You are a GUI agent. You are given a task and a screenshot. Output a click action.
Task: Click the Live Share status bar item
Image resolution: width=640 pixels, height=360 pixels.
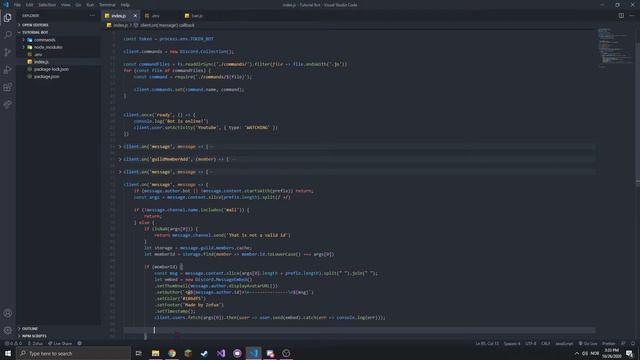tap(60, 344)
